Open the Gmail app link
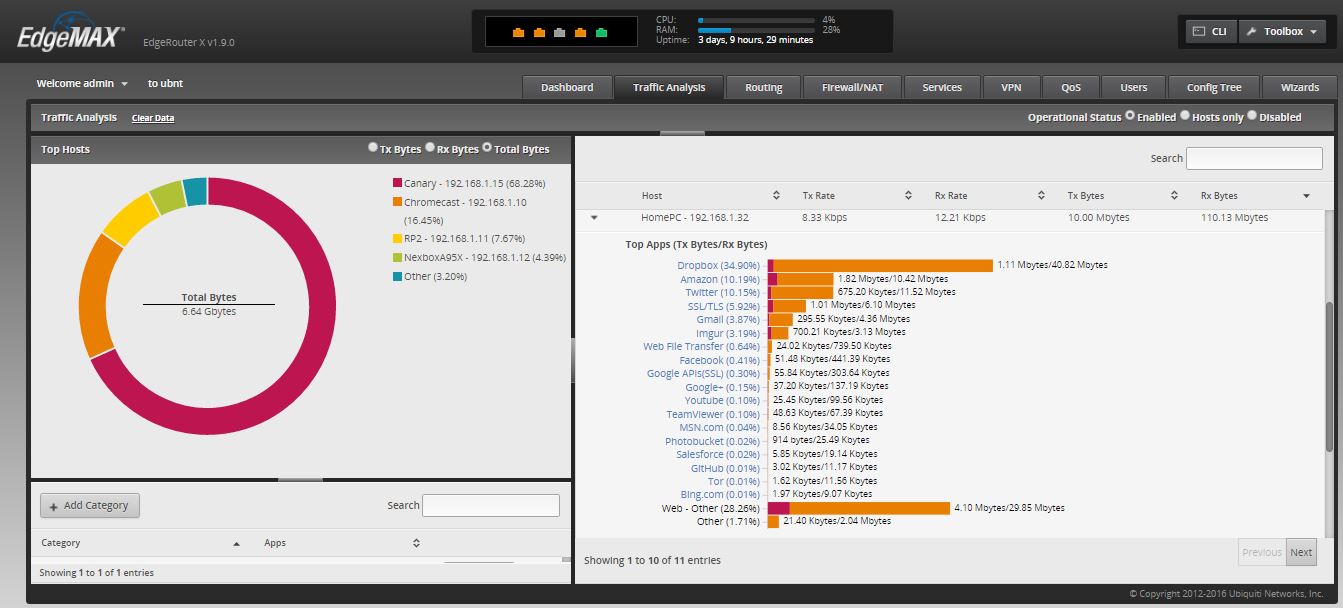The width and height of the screenshot is (1343, 608). 728,319
